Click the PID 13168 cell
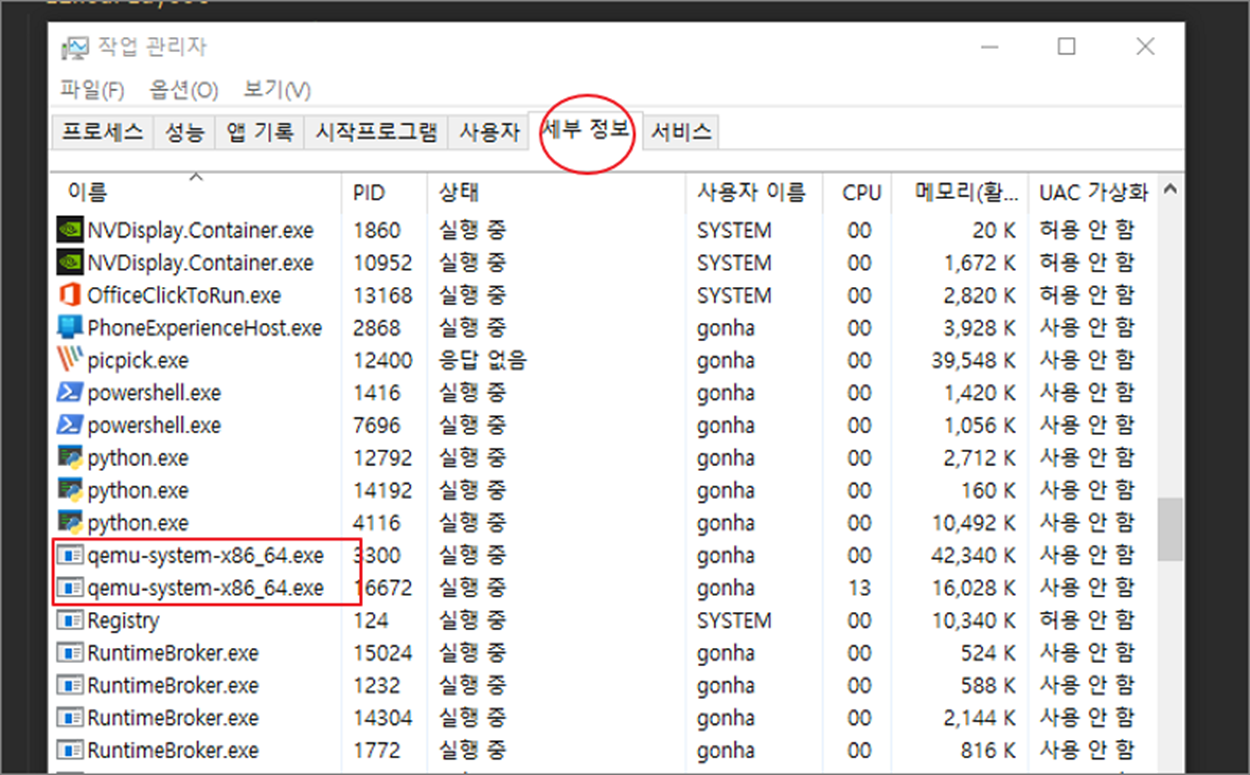Image resolution: width=1250 pixels, height=775 pixels. [x=382, y=295]
